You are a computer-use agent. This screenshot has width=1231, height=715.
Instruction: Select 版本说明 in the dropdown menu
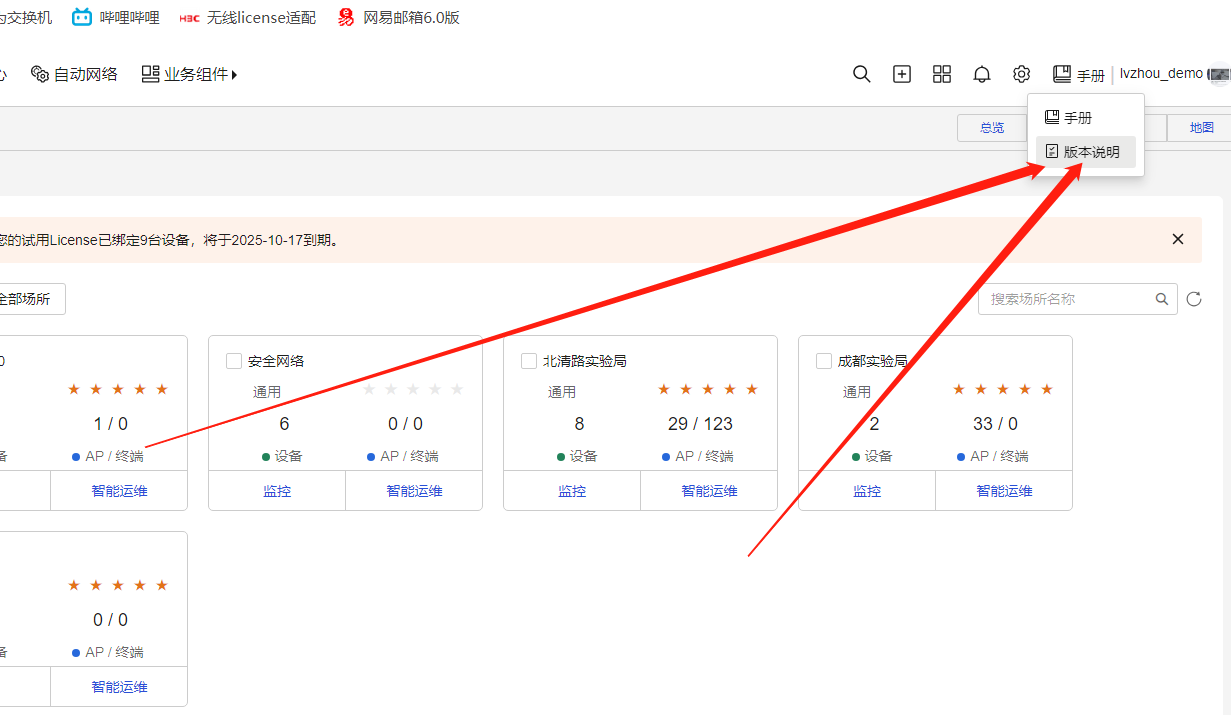pos(1086,152)
